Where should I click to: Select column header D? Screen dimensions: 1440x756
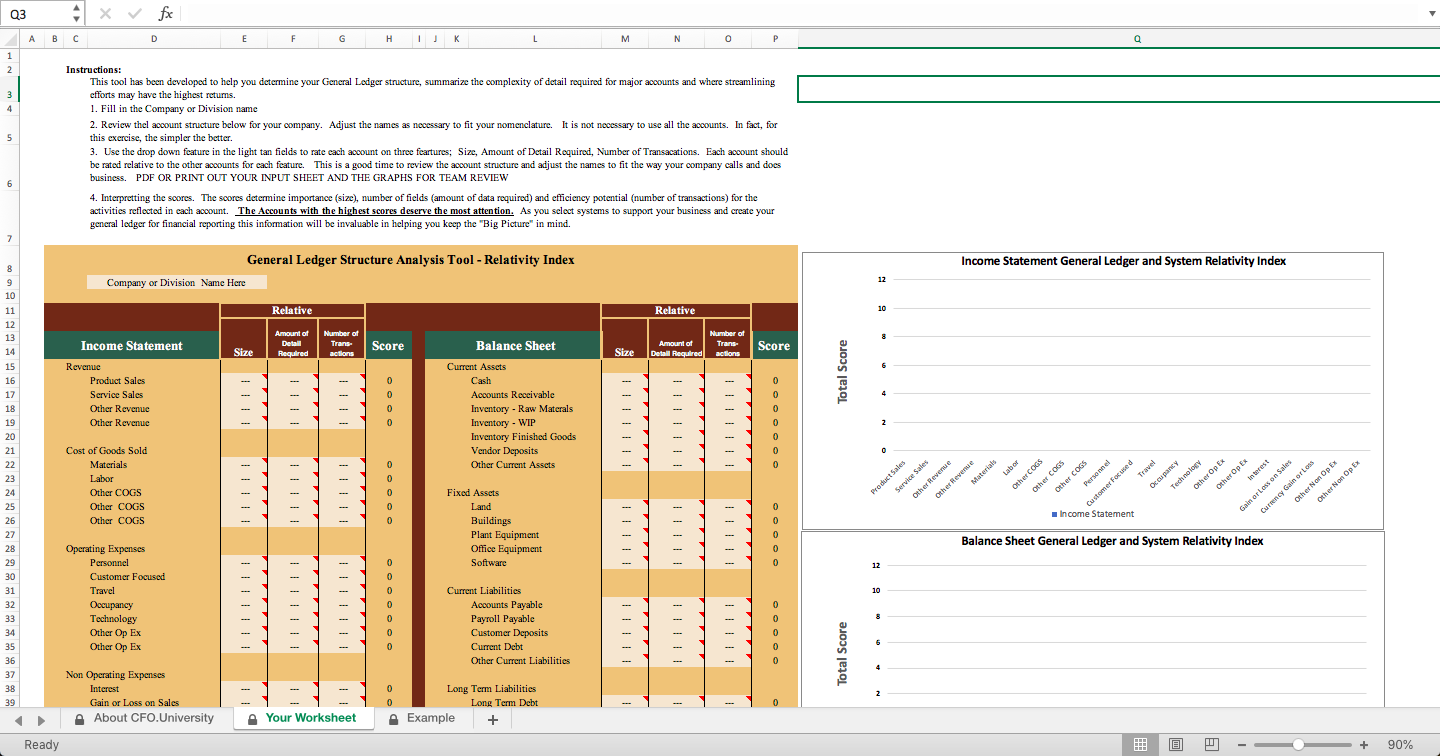(154, 39)
